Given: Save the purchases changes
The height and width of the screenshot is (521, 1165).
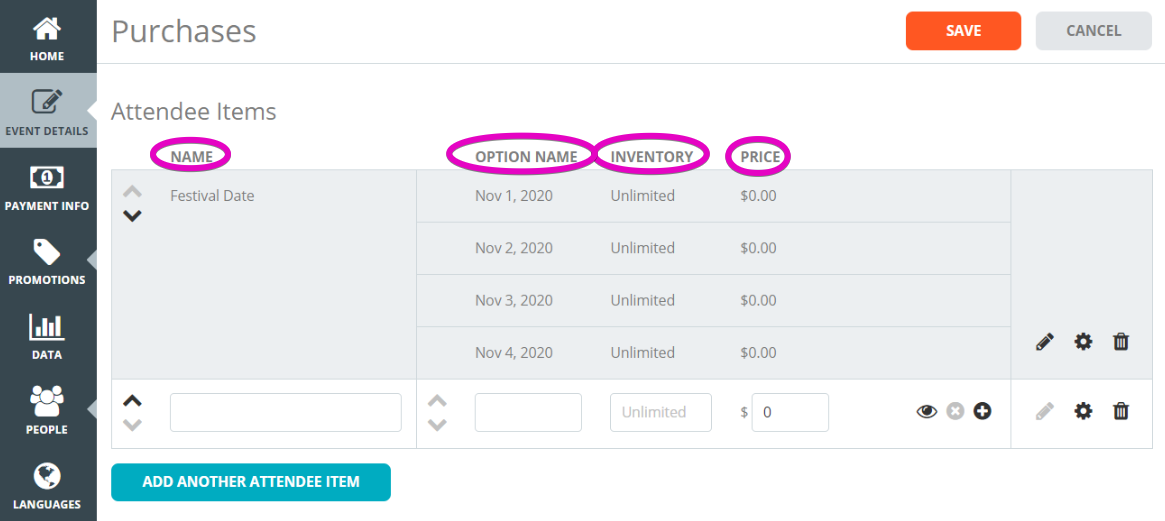Looking at the screenshot, I should click(x=963, y=31).
